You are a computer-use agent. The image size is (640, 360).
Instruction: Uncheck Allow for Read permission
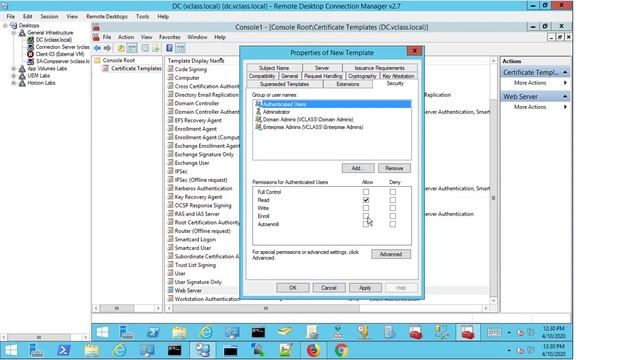coord(366,200)
